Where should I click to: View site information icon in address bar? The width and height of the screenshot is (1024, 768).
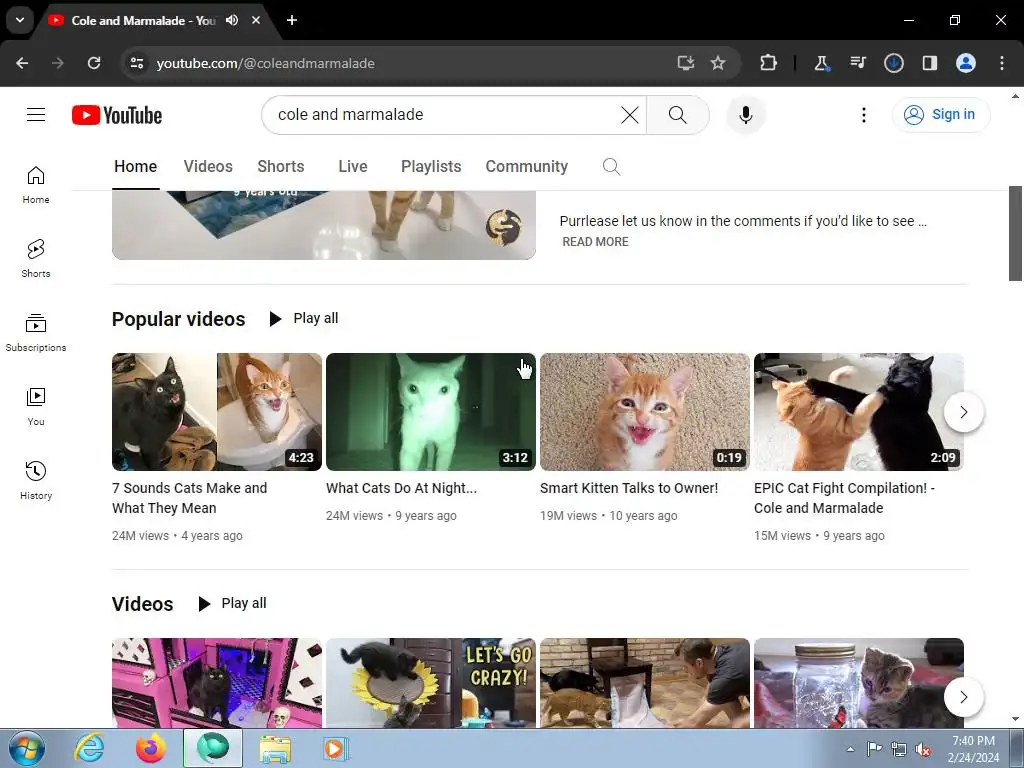[x=136, y=63]
